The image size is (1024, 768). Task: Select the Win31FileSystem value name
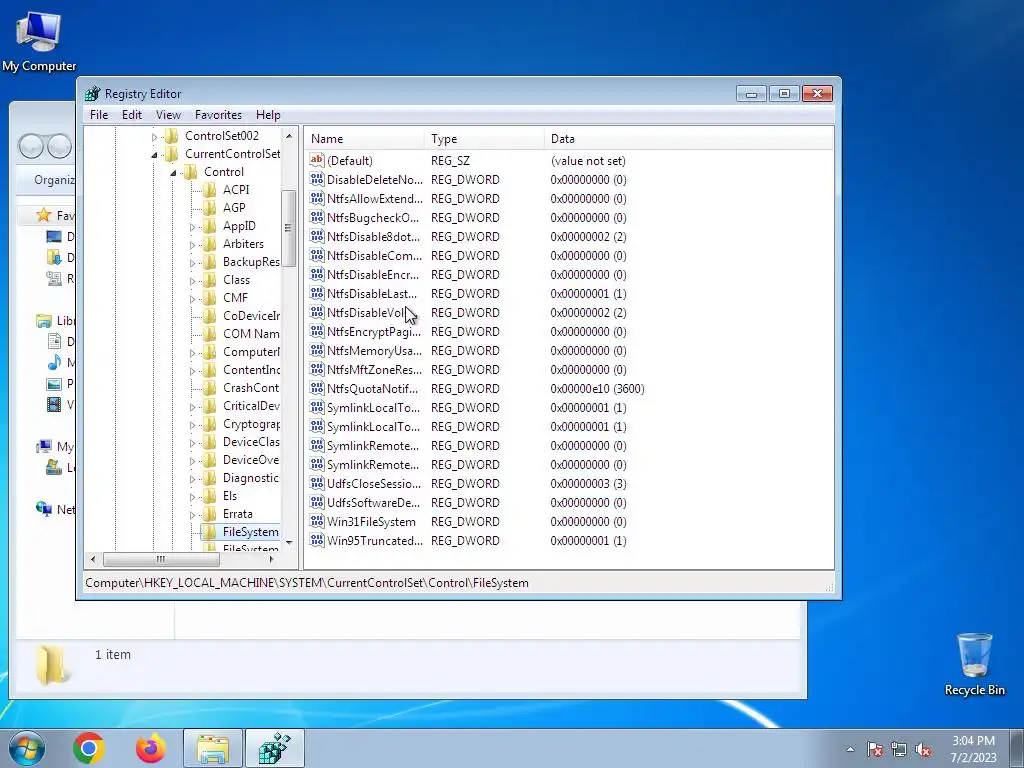click(371, 521)
